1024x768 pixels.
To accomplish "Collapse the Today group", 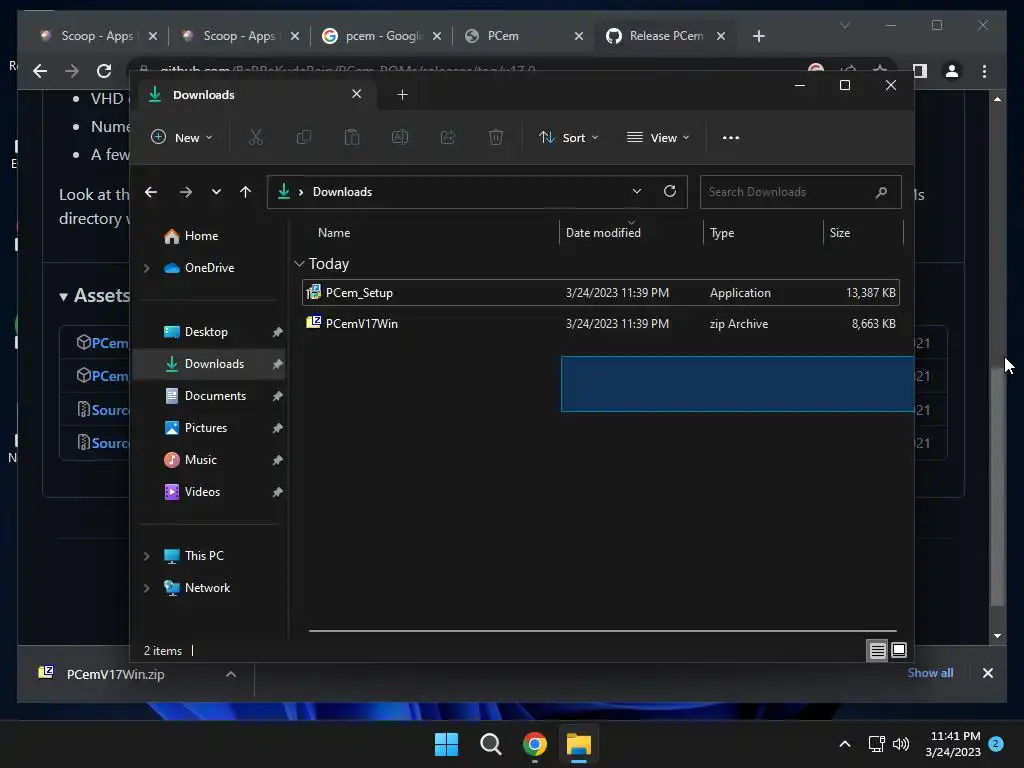I will tap(299, 264).
